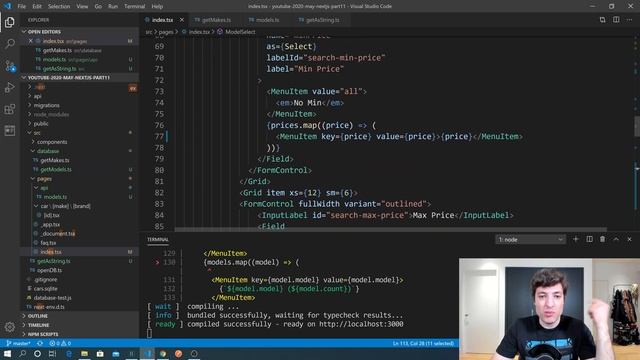Split the editor to the right
This screenshot has height=360, width=640.
coord(616,20)
